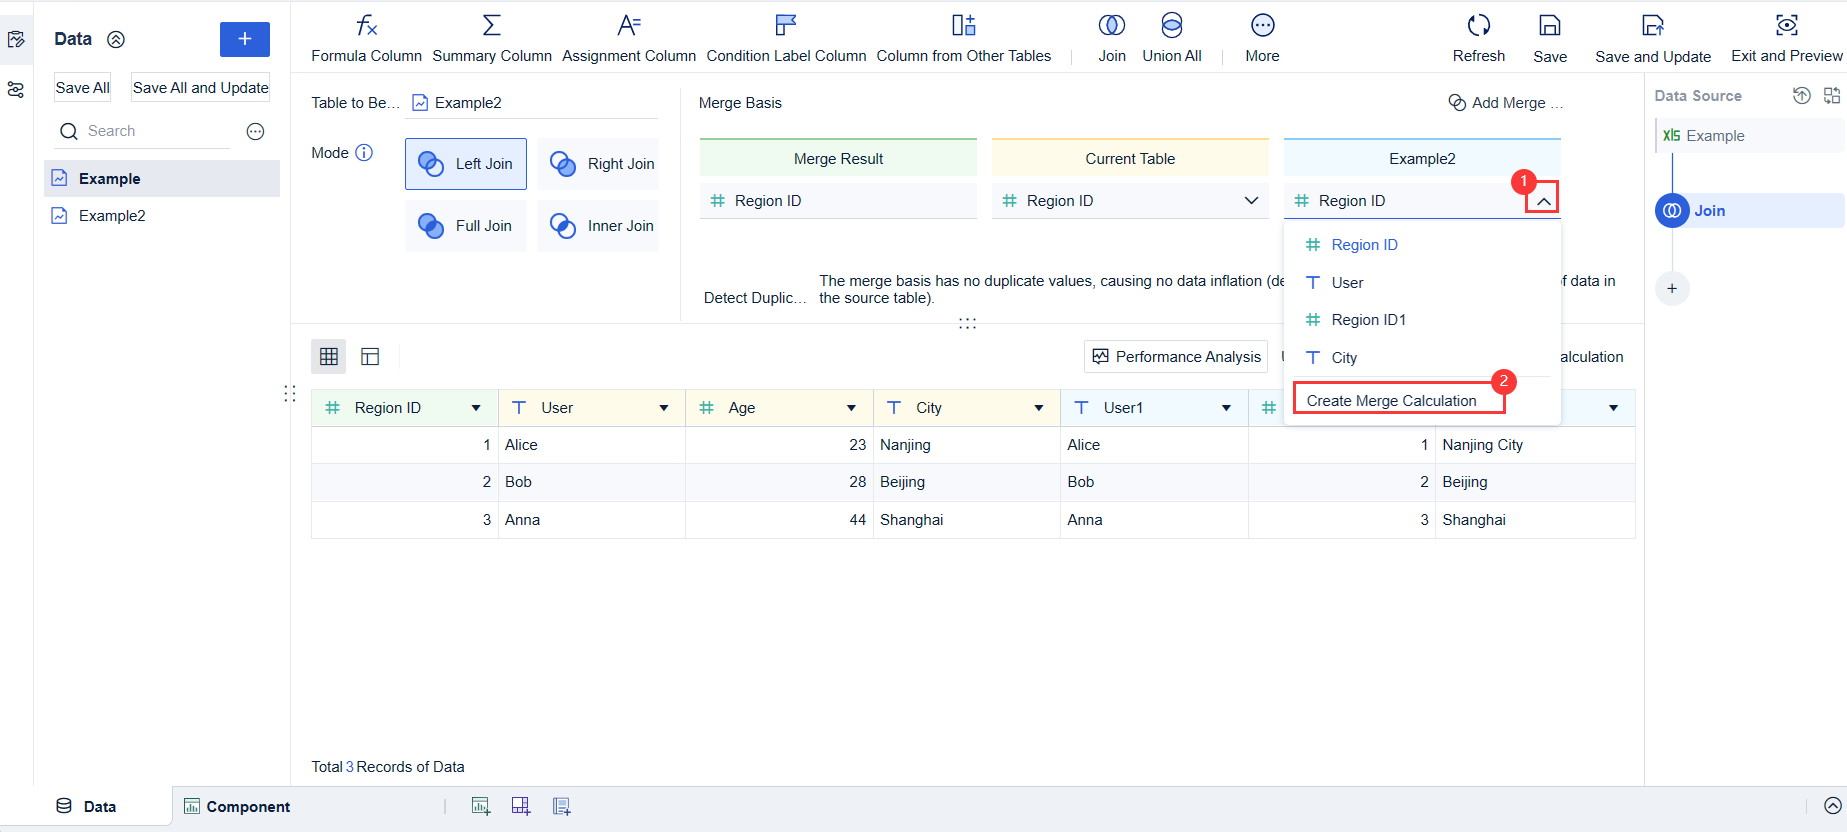
Task: Switch to table grid view icon
Action: coord(329,357)
